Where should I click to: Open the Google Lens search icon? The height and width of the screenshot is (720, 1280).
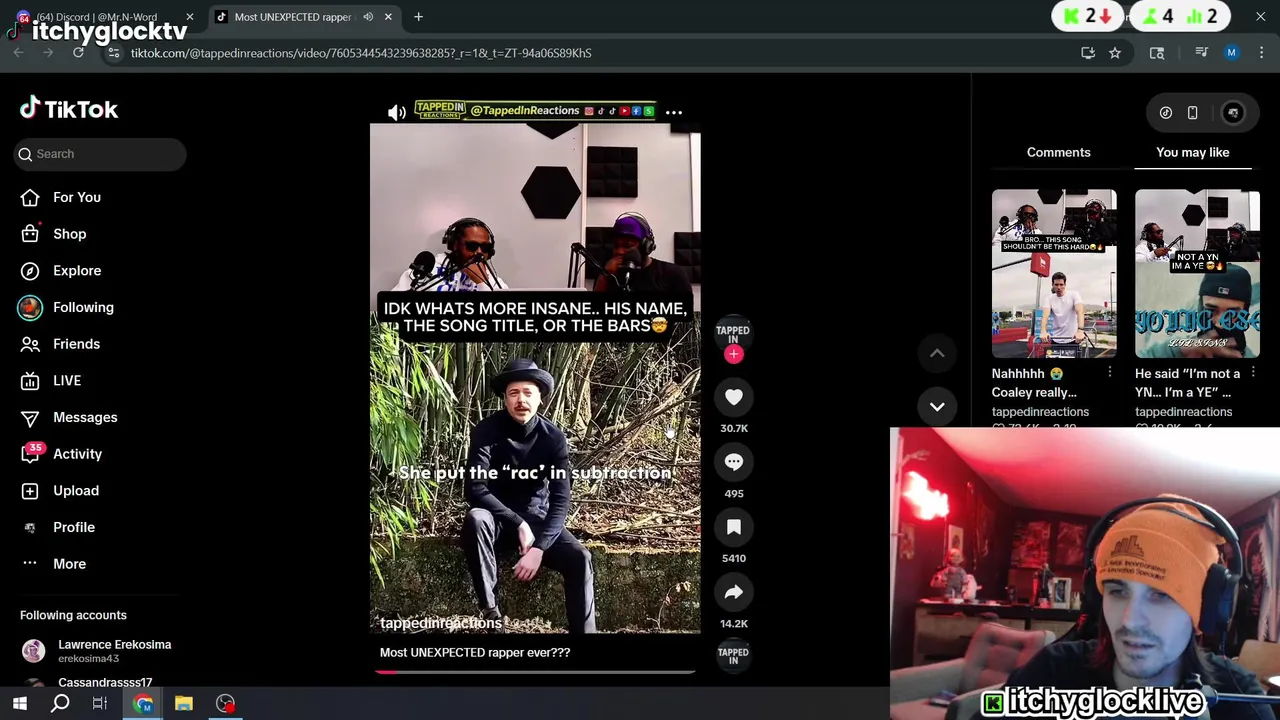(1157, 53)
